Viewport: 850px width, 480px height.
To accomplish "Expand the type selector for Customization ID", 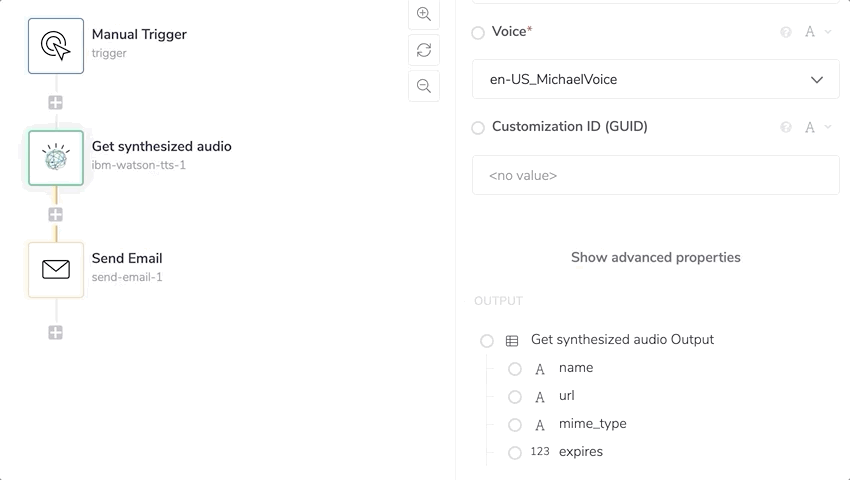I will click(x=817, y=127).
